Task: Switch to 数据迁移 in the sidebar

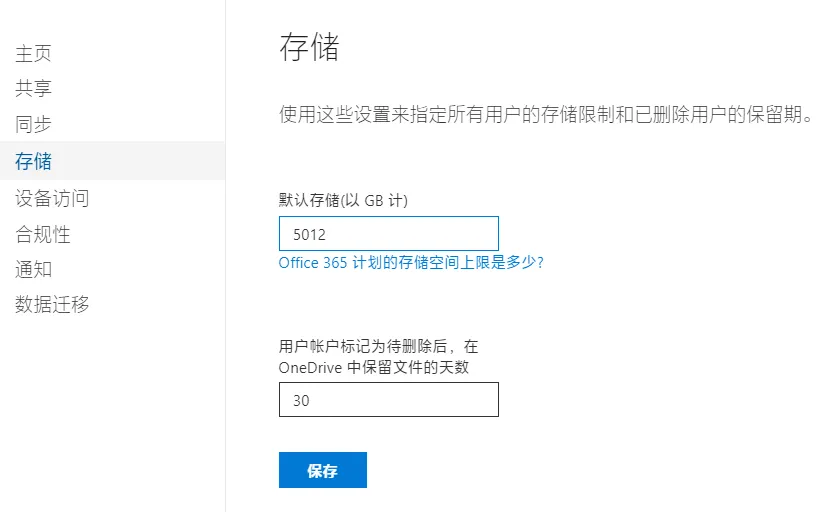Action: 52,305
